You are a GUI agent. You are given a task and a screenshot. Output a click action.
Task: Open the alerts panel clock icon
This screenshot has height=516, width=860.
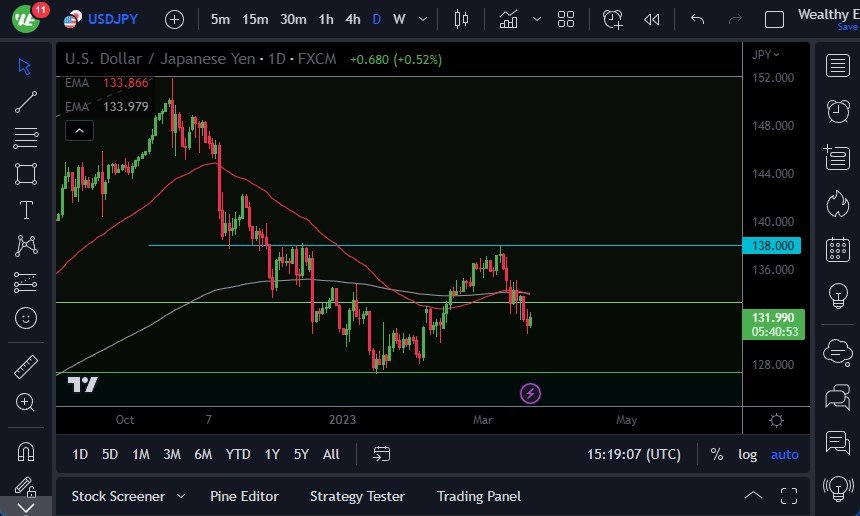point(837,111)
